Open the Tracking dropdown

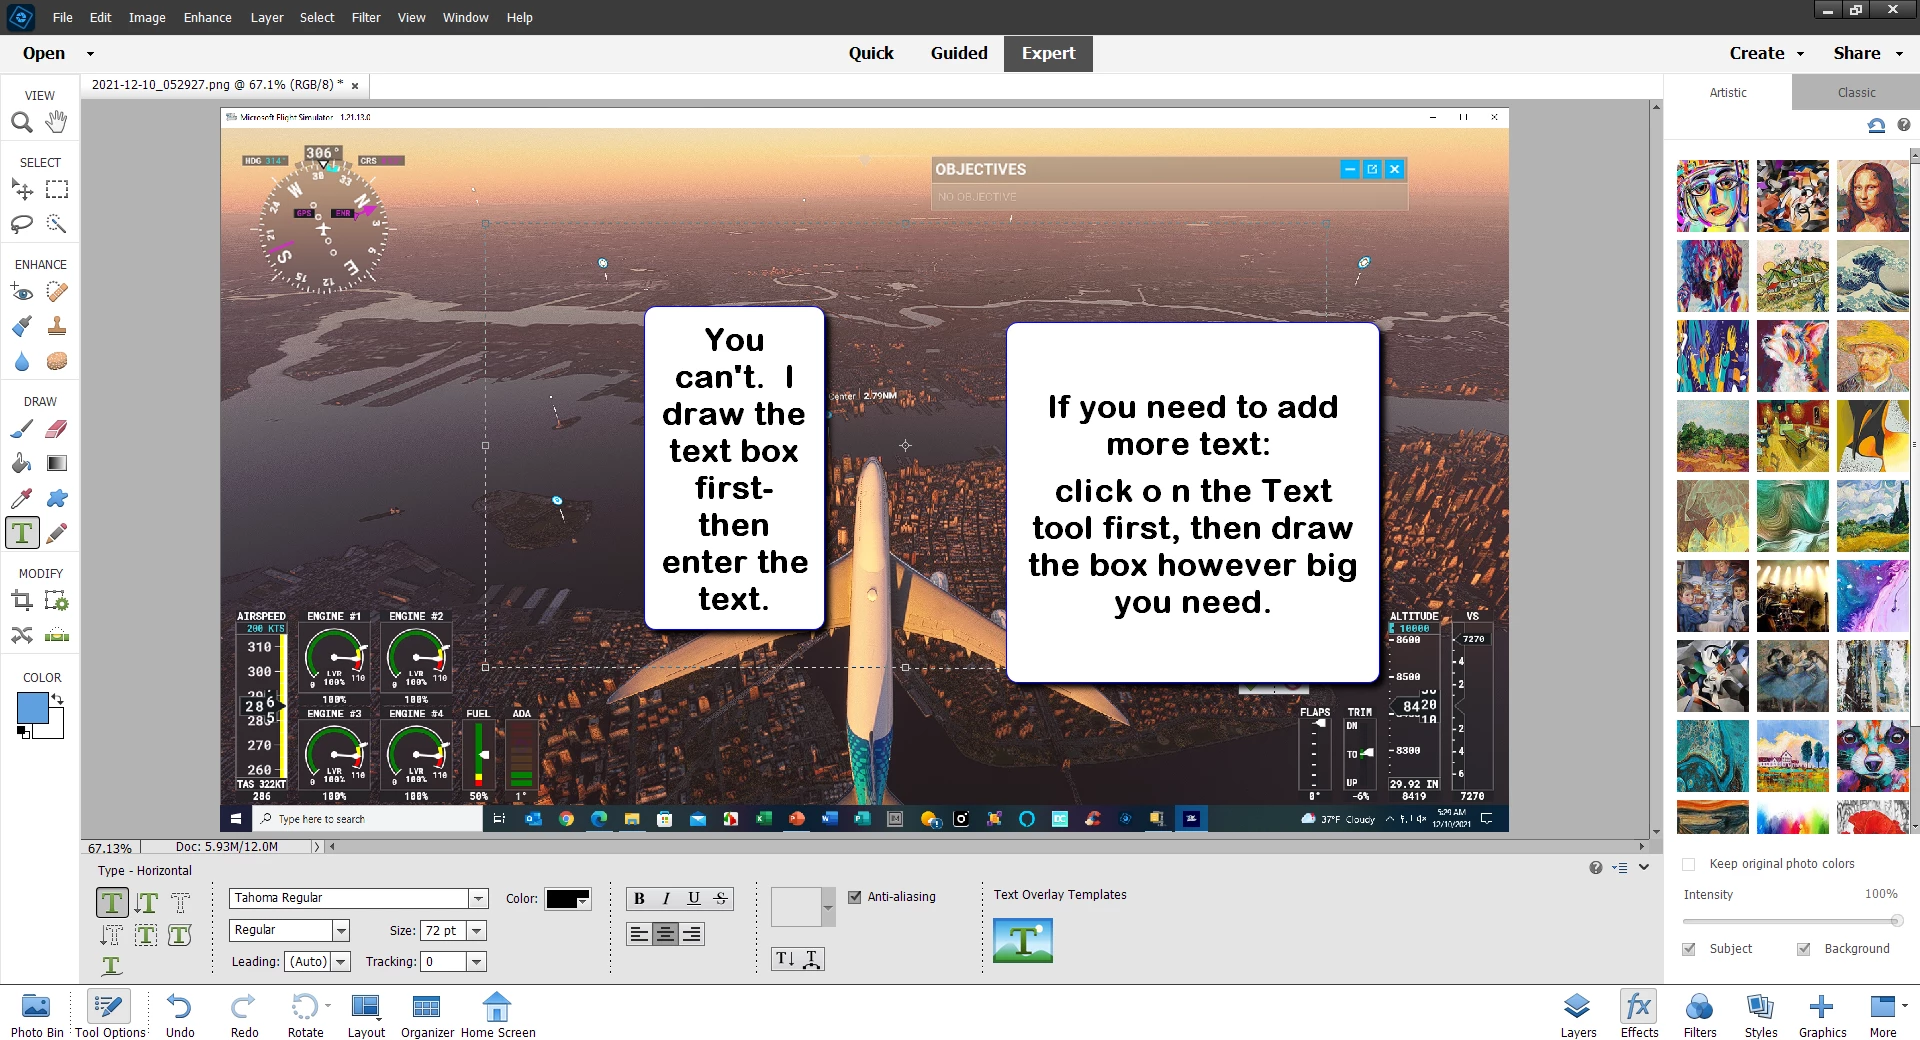[477, 962]
